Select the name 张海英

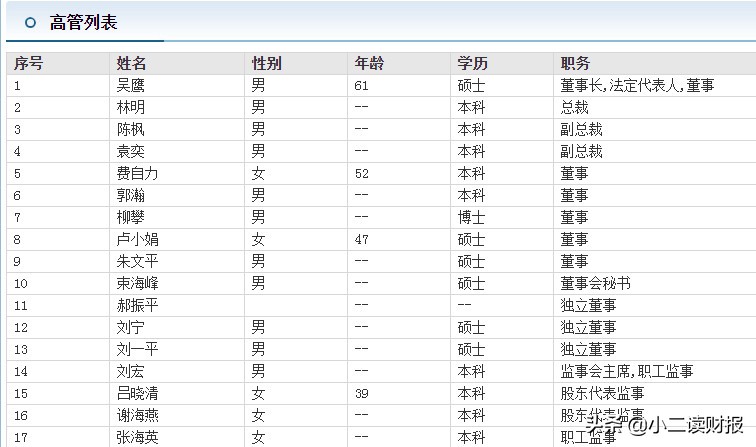tap(137, 437)
